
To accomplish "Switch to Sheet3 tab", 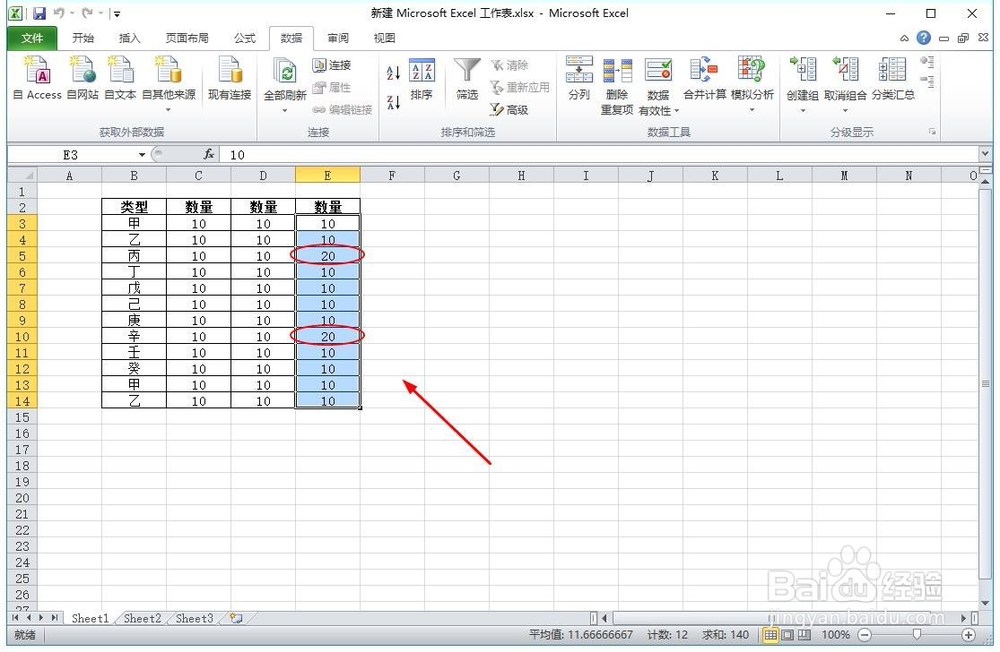I will tap(195, 618).
